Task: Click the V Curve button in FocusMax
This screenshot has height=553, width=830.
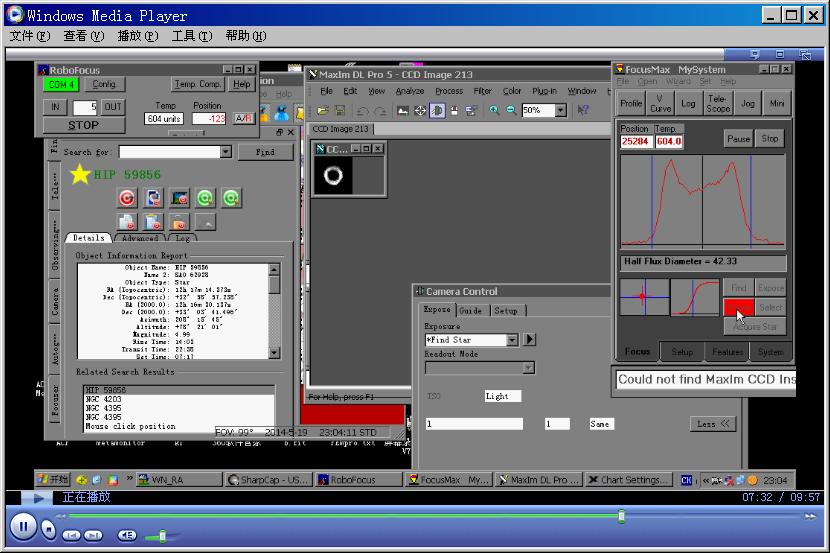Action: [x=660, y=103]
